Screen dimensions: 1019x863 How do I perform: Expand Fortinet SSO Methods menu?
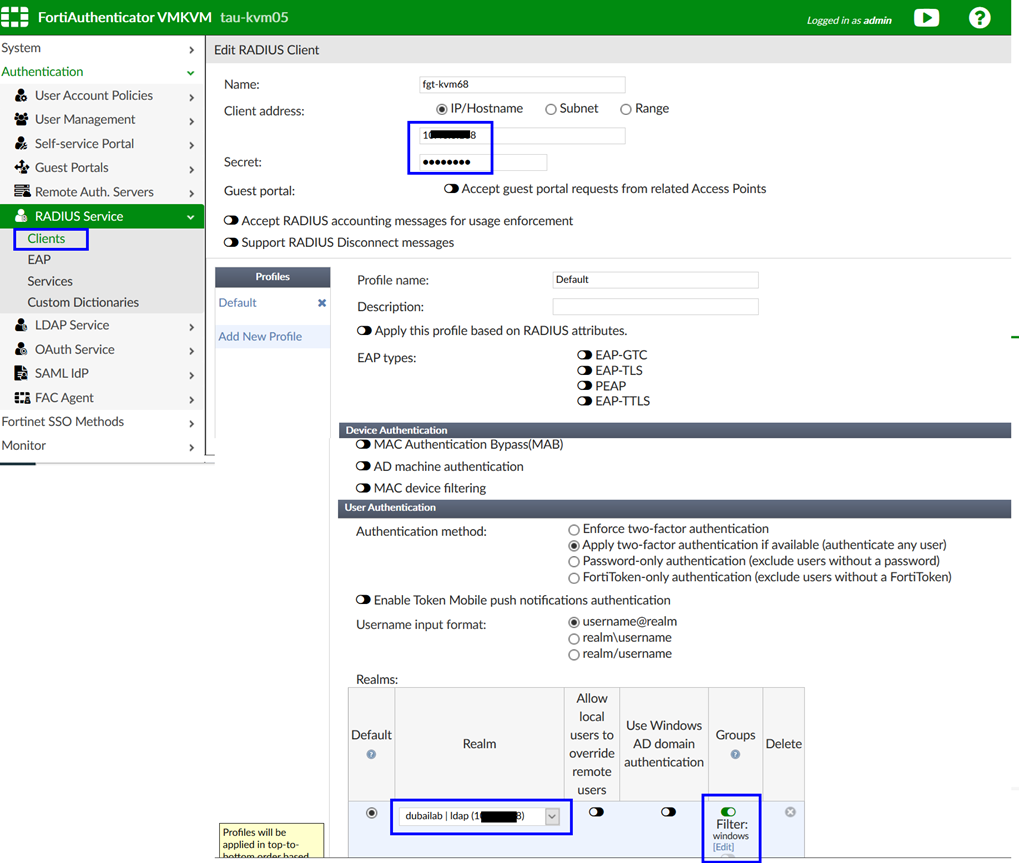pos(191,424)
